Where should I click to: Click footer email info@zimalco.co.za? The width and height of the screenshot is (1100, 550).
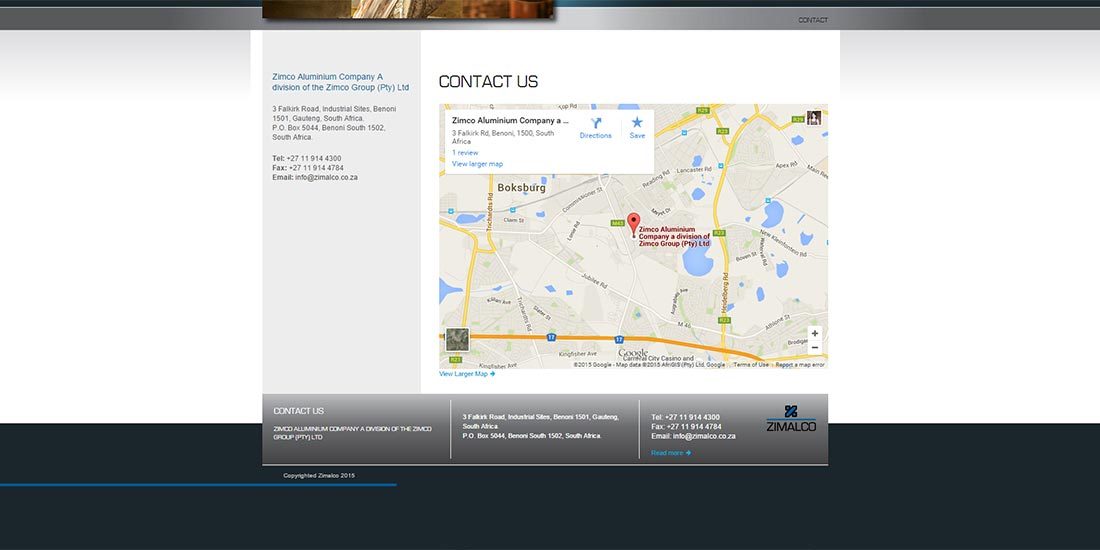[704, 436]
